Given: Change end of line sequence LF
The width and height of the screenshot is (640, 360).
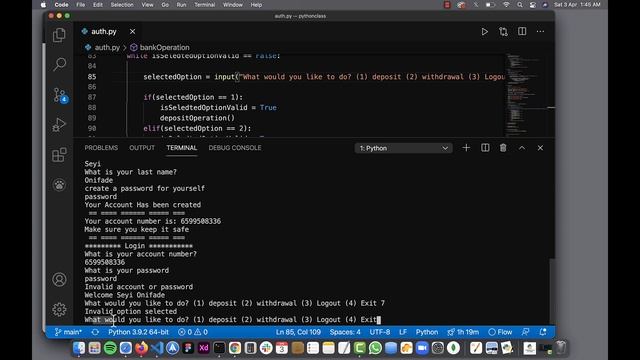Looking at the screenshot, I should click(403, 332).
